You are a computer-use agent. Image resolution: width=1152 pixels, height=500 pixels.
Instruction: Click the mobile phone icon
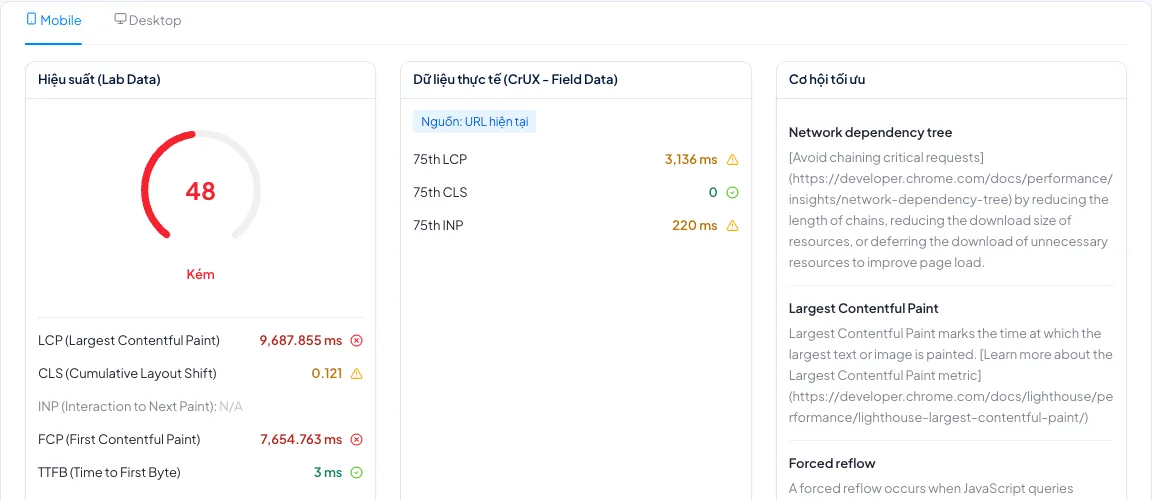click(32, 20)
